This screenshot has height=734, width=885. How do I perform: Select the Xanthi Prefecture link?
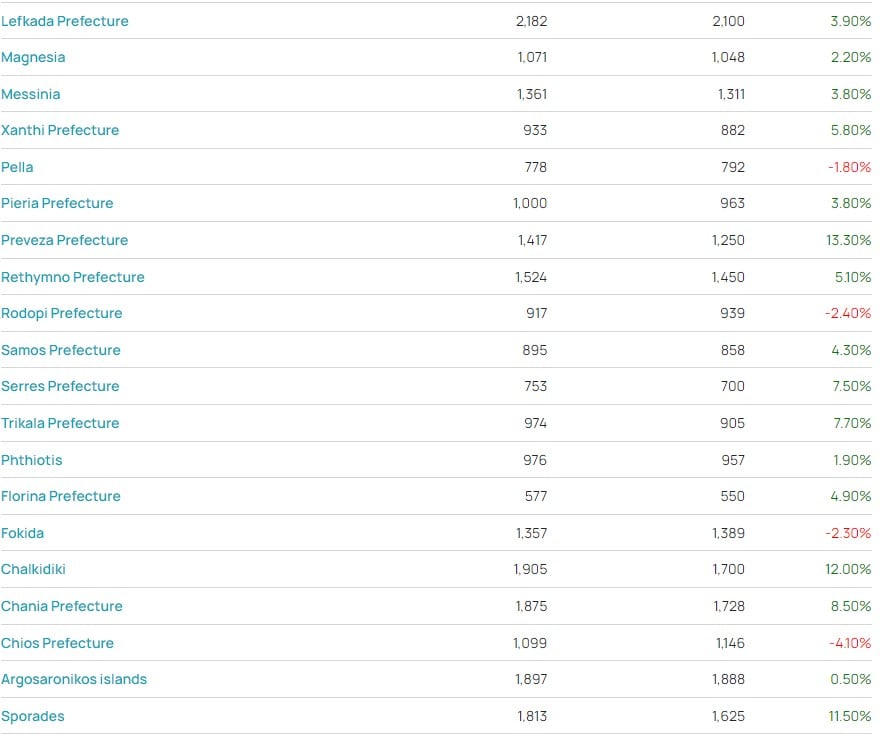pyautogui.click(x=60, y=130)
